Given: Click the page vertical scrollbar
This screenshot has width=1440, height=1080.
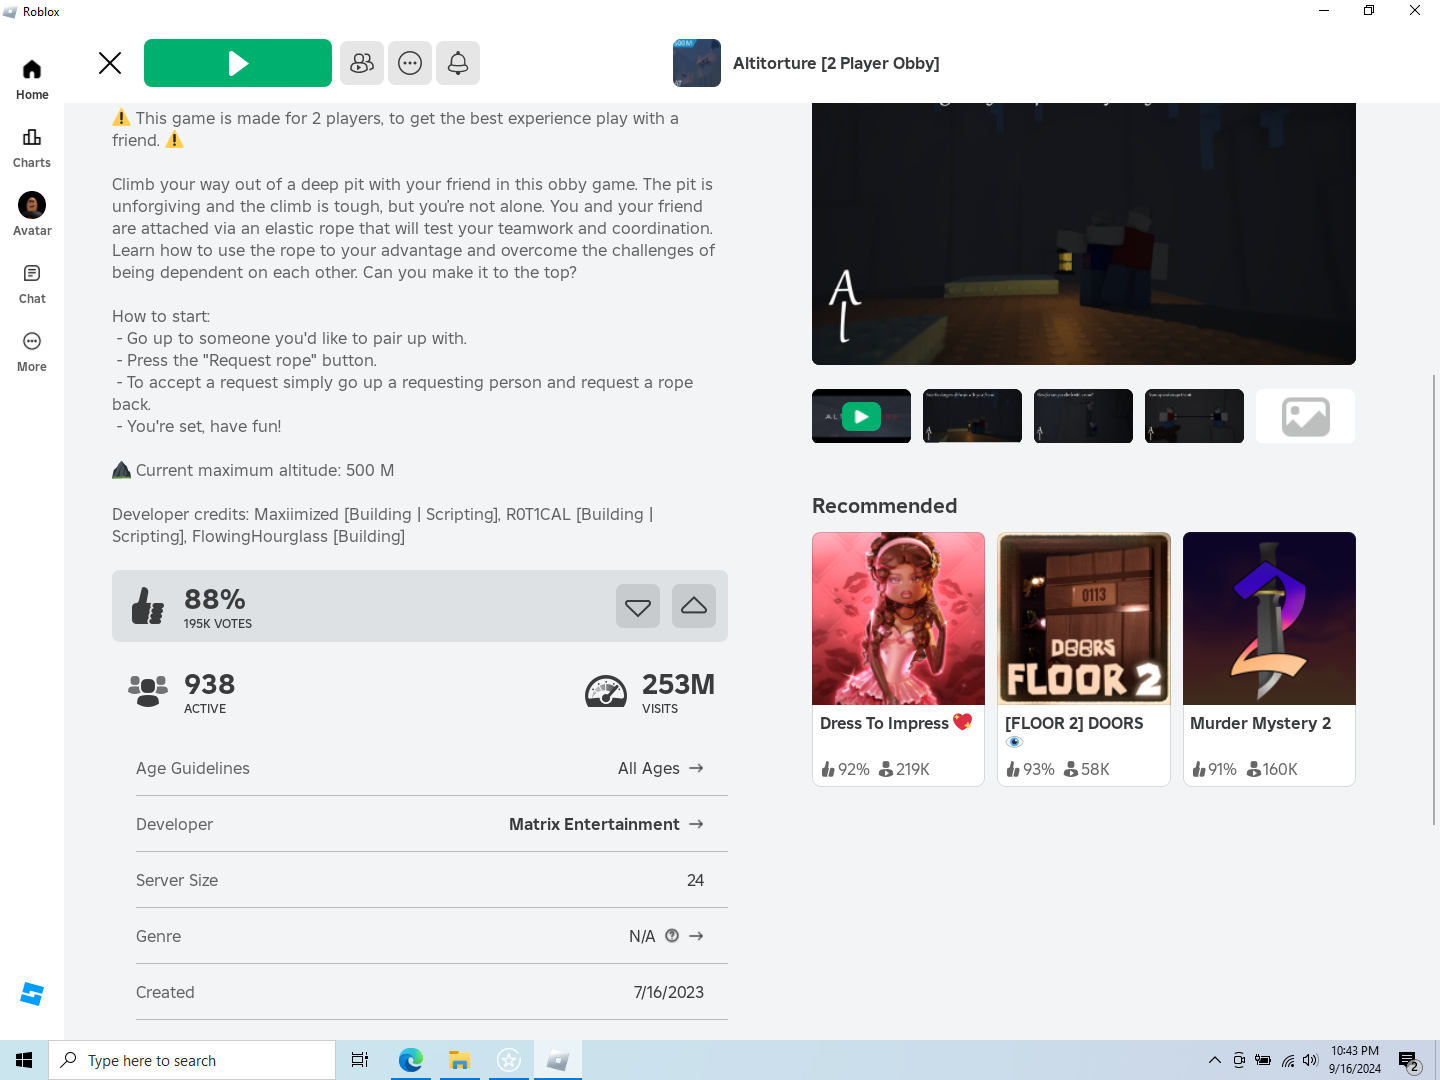Looking at the screenshot, I should [1434, 600].
